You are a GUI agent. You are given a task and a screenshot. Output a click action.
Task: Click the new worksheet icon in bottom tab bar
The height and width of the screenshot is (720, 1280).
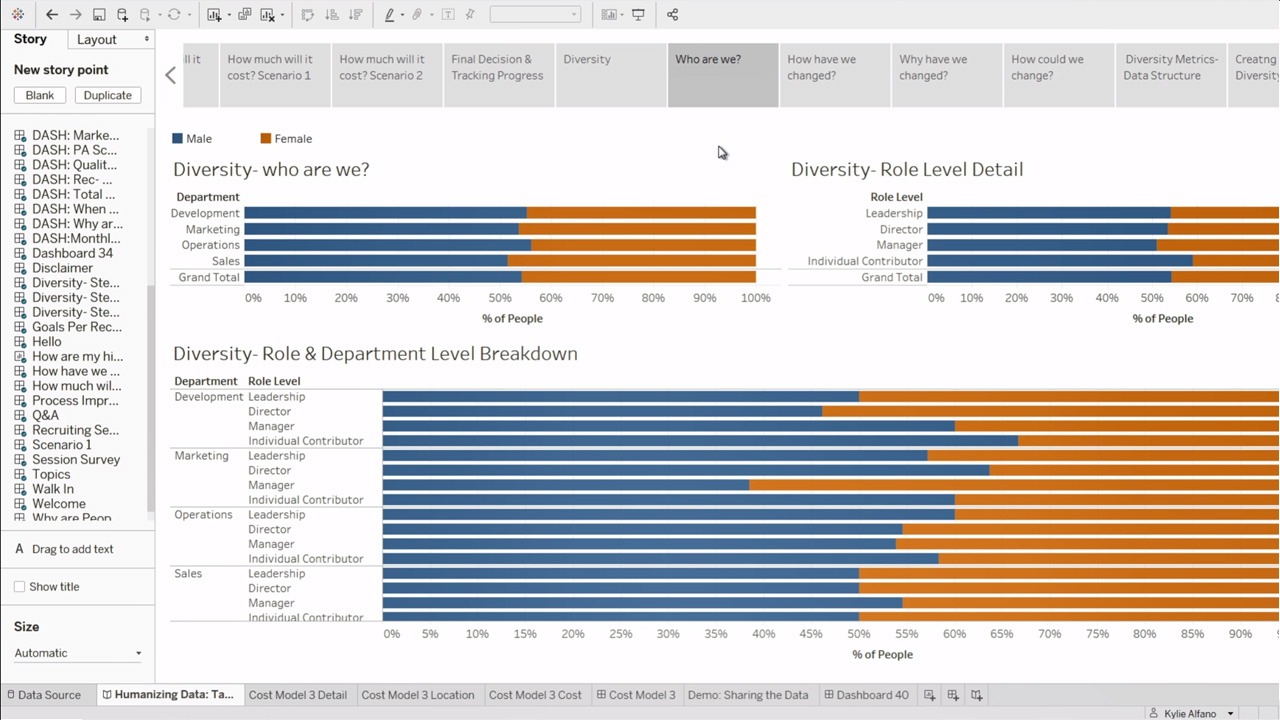point(930,695)
